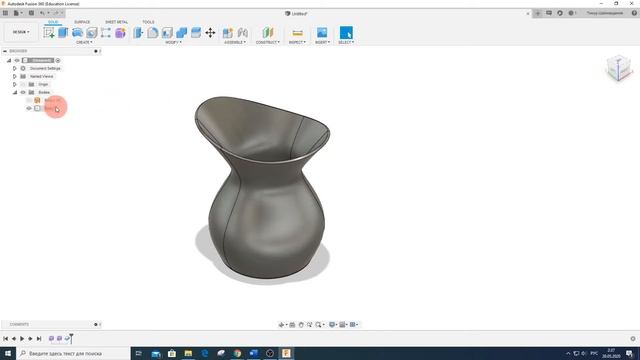Open the Create dropdown menu

point(84,42)
